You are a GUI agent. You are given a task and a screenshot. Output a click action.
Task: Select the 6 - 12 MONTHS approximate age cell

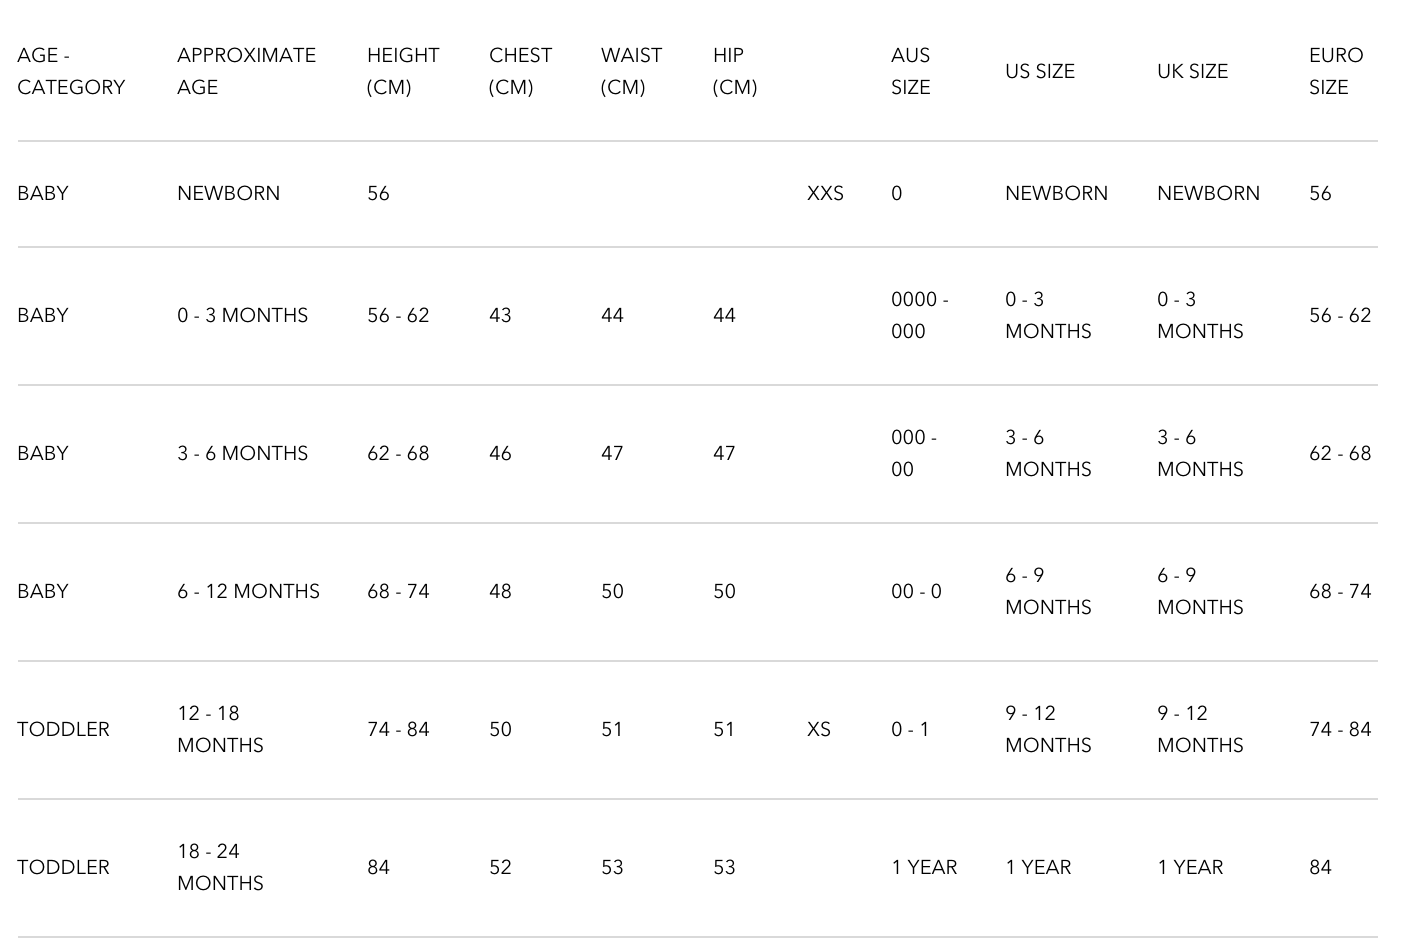(248, 591)
